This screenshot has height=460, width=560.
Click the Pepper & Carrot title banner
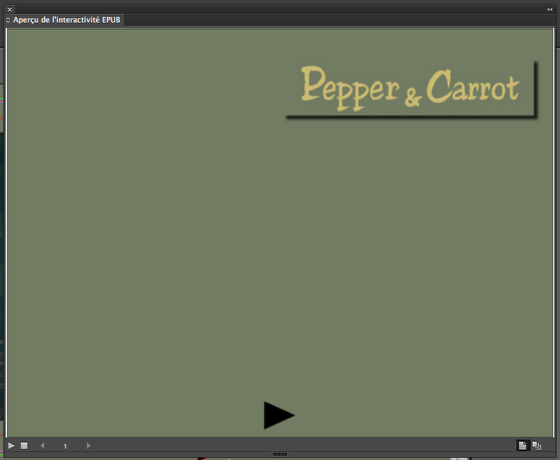coord(411,89)
